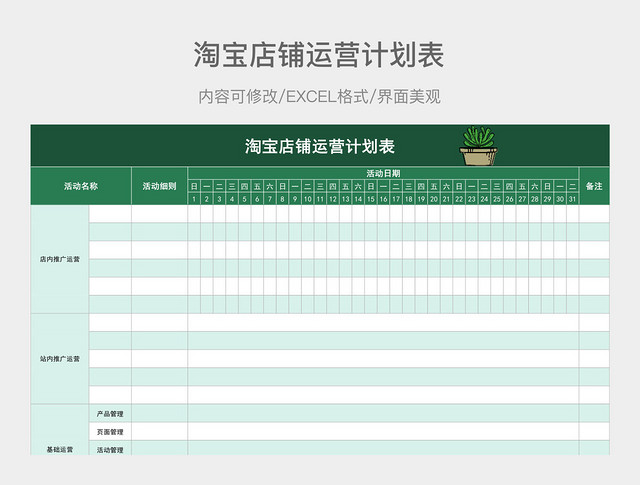Click the date cell 4
Viewport: 640px width, 485px height.
point(232,199)
